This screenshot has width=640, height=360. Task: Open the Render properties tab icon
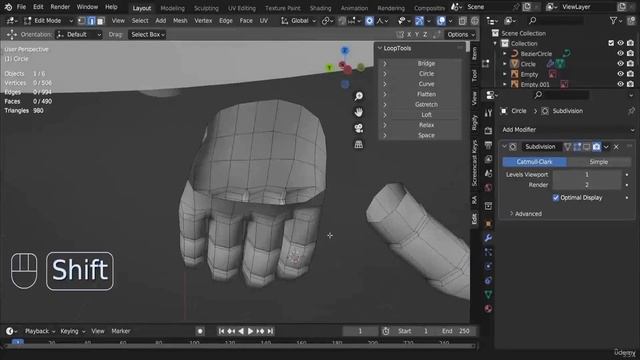(x=488, y=131)
